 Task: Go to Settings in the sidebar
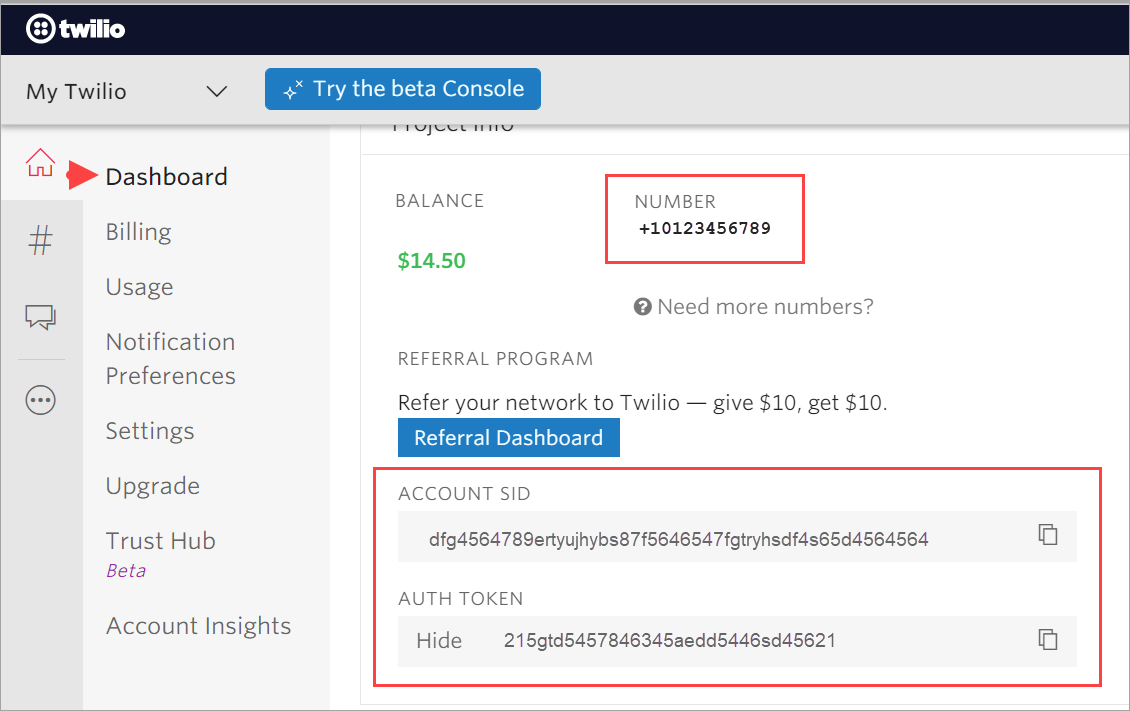click(x=150, y=431)
